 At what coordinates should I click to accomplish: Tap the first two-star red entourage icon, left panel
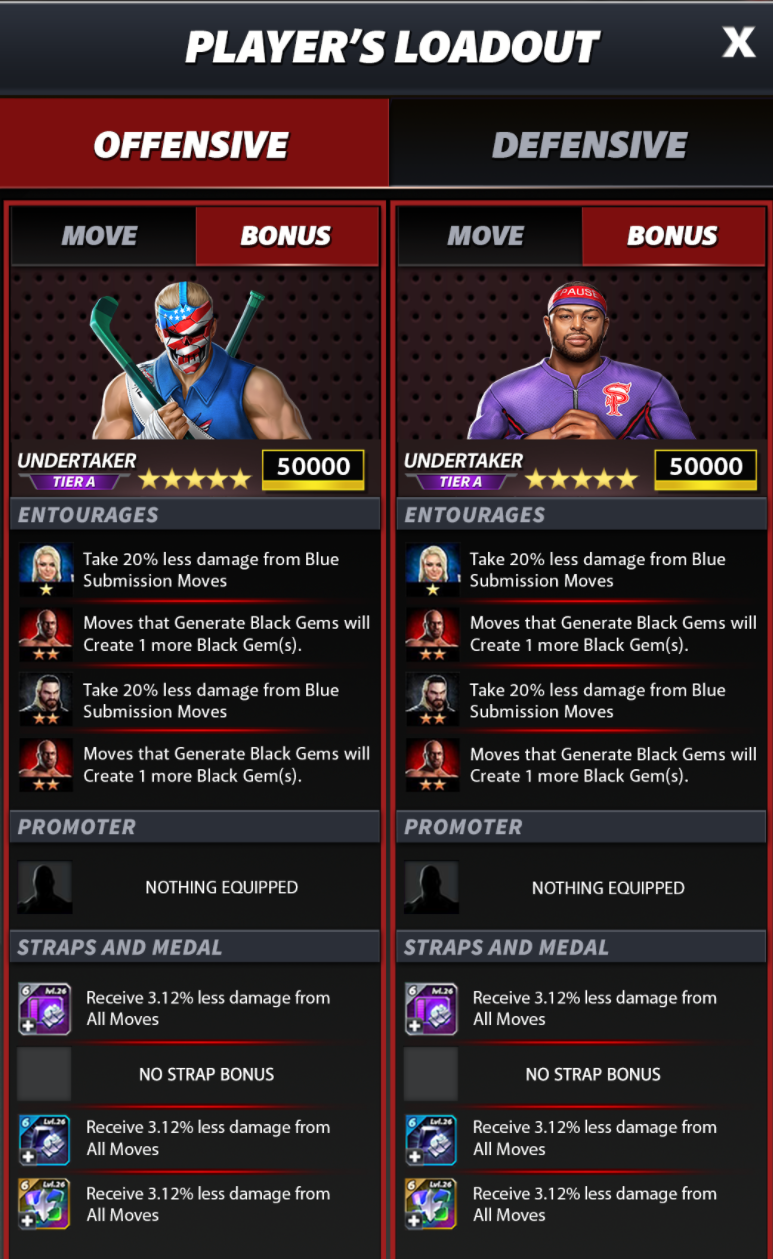[x=46, y=633]
